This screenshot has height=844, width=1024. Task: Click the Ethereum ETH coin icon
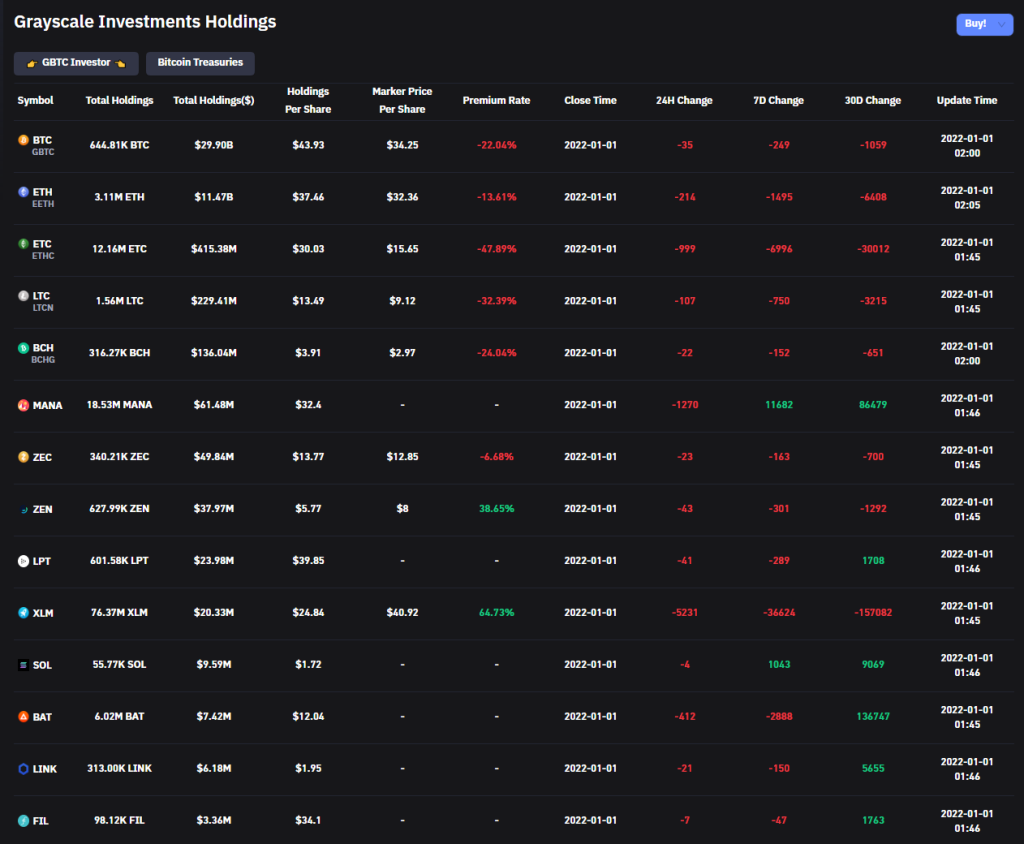[24, 192]
